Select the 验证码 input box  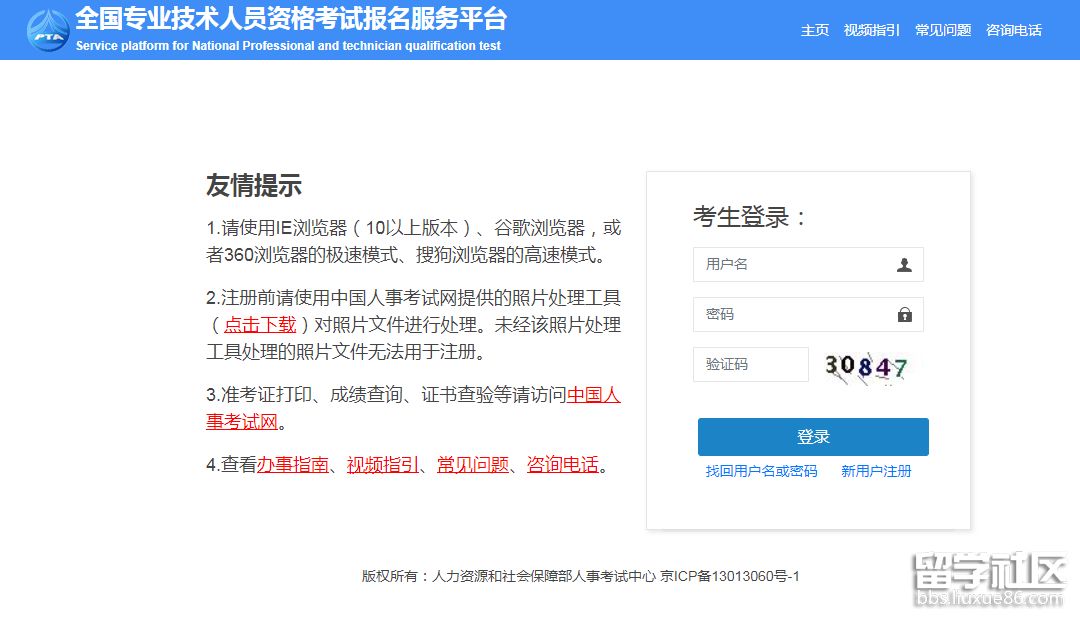pos(750,365)
